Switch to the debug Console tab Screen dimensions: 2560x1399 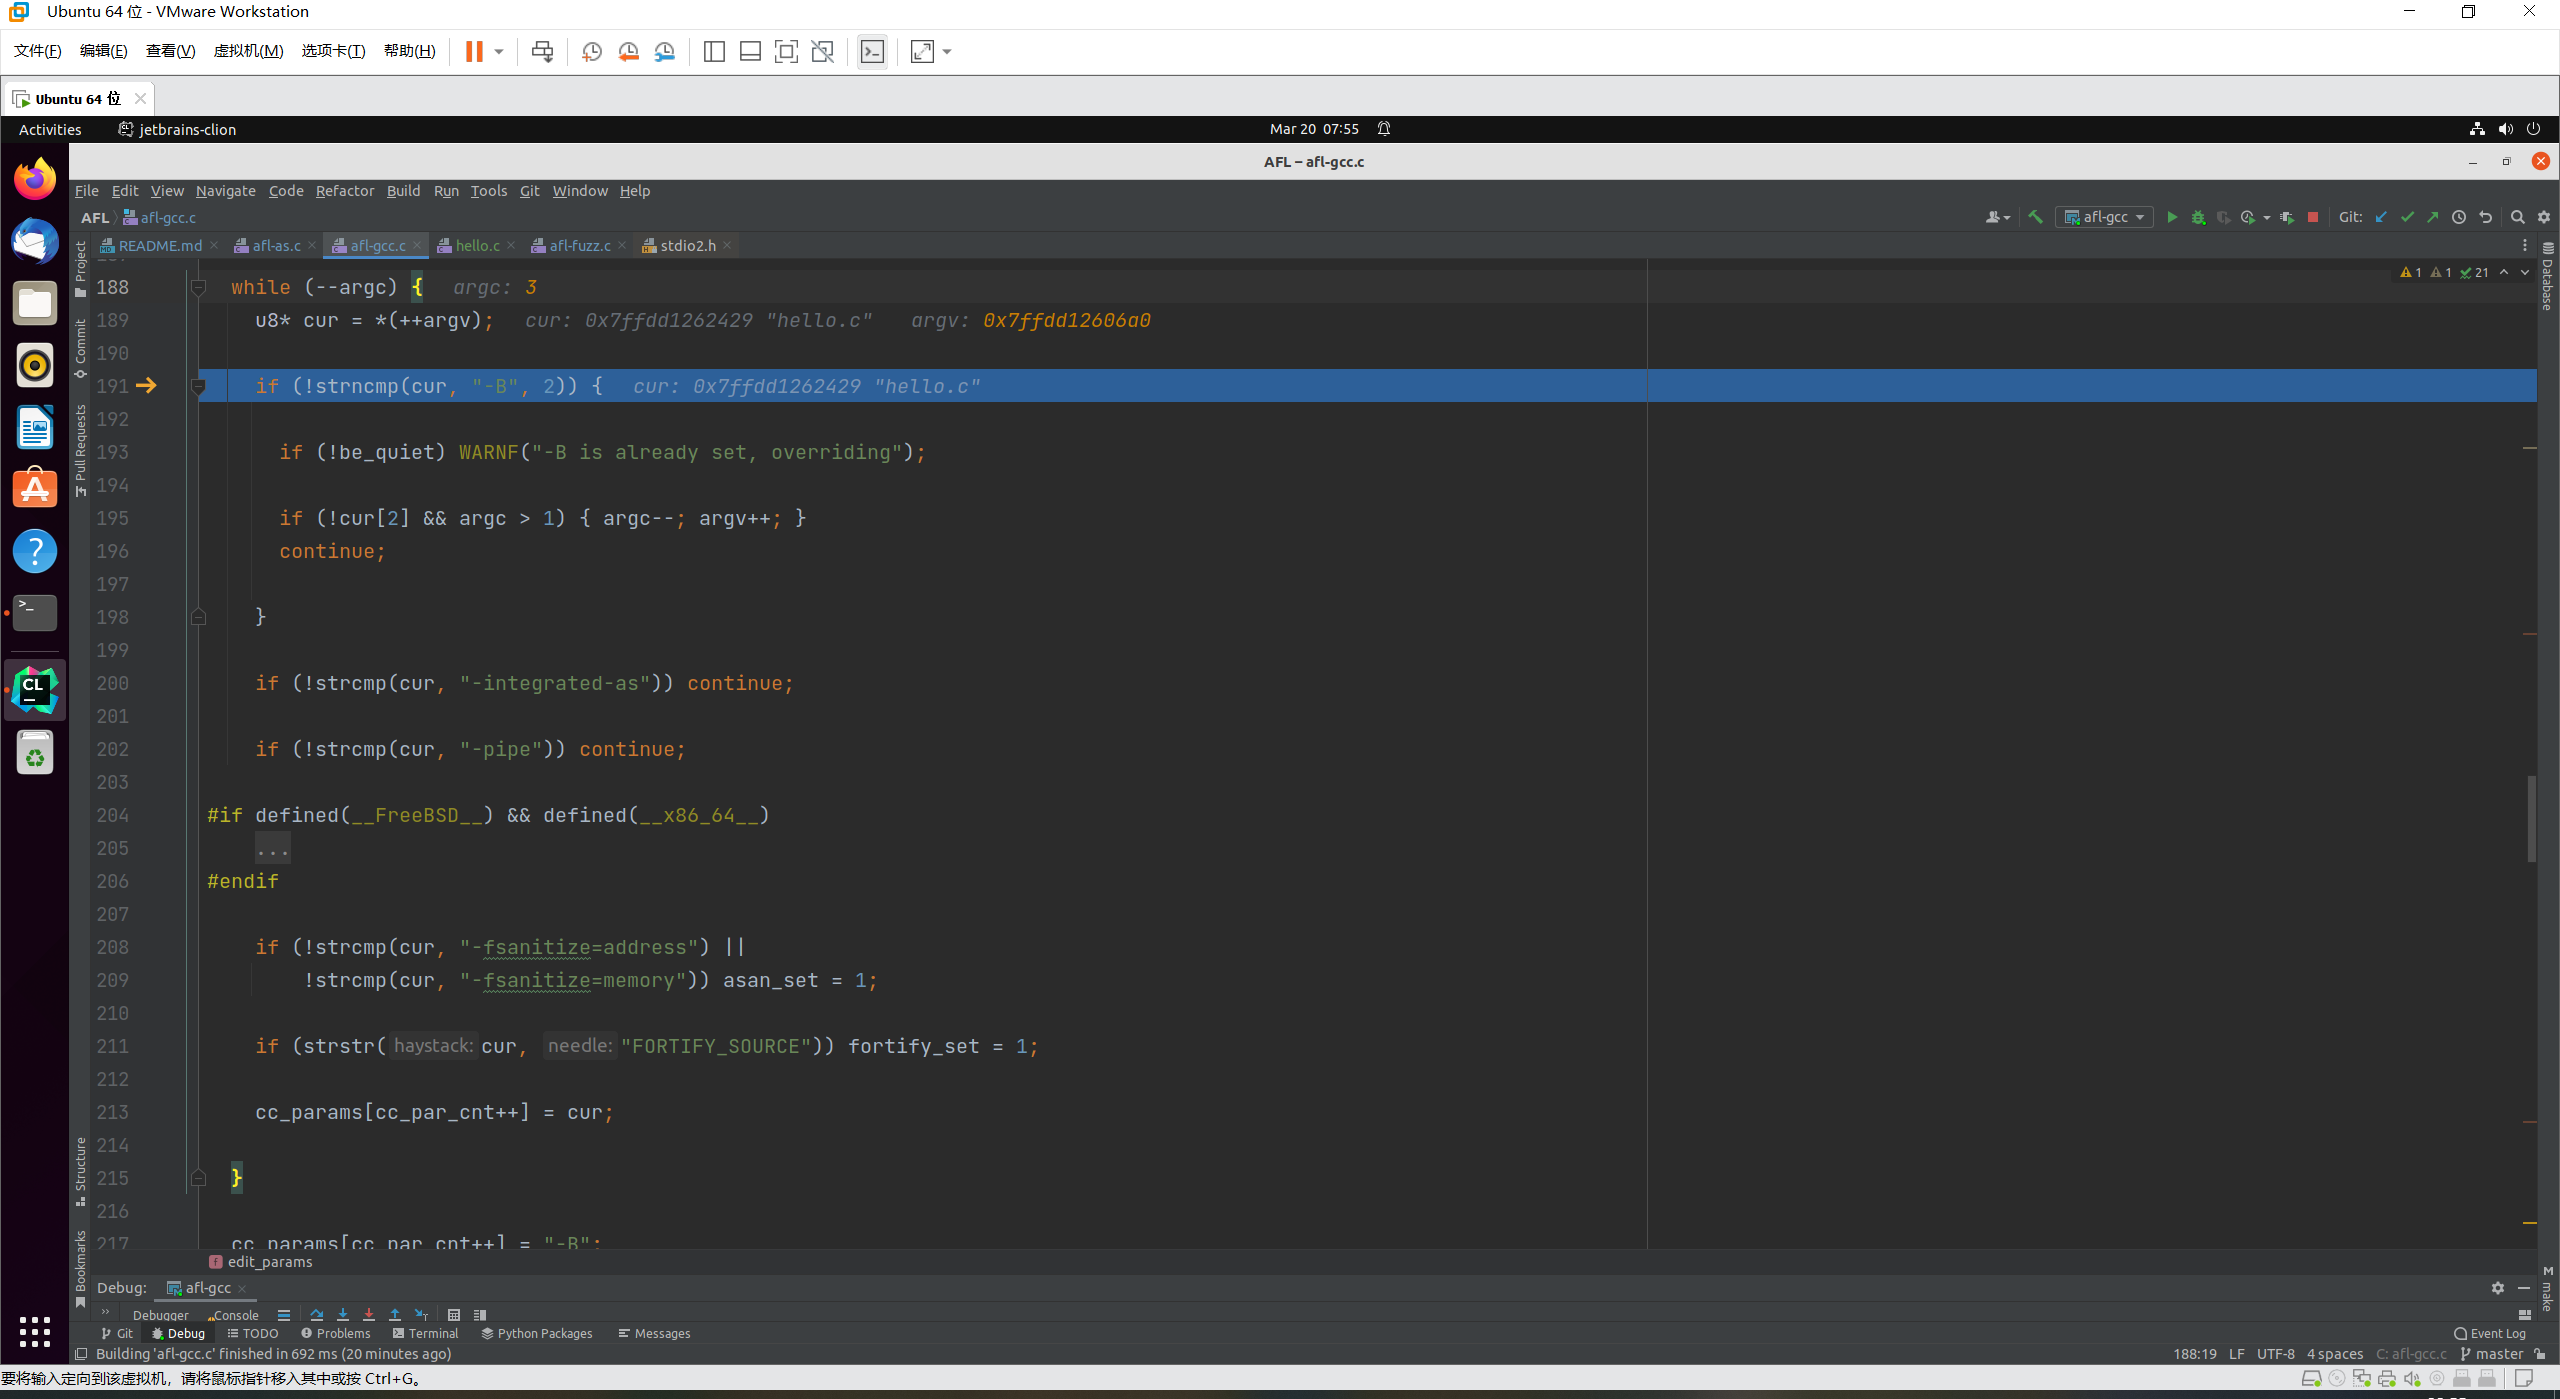(x=234, y=1315)
